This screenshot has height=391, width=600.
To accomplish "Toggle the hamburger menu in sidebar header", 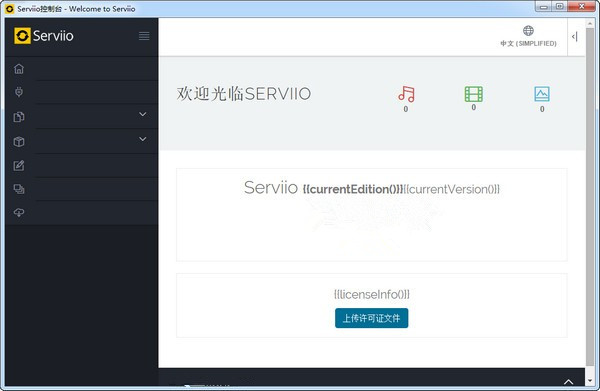I will pos(144,36).
